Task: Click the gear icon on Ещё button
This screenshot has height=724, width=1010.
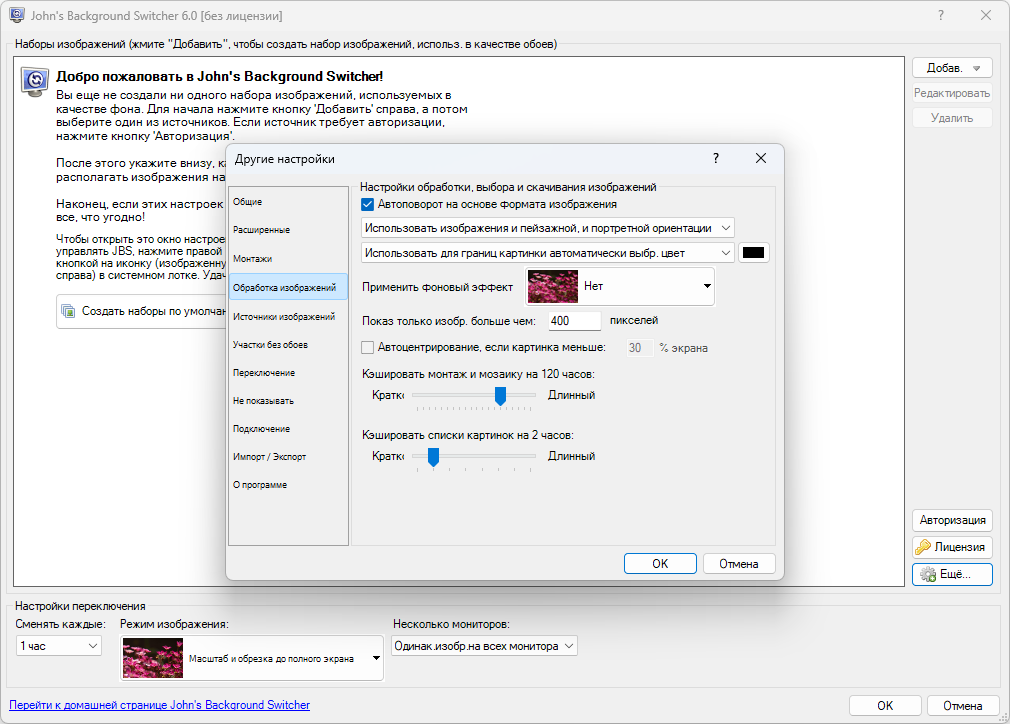Action: (x=928, y=574)
